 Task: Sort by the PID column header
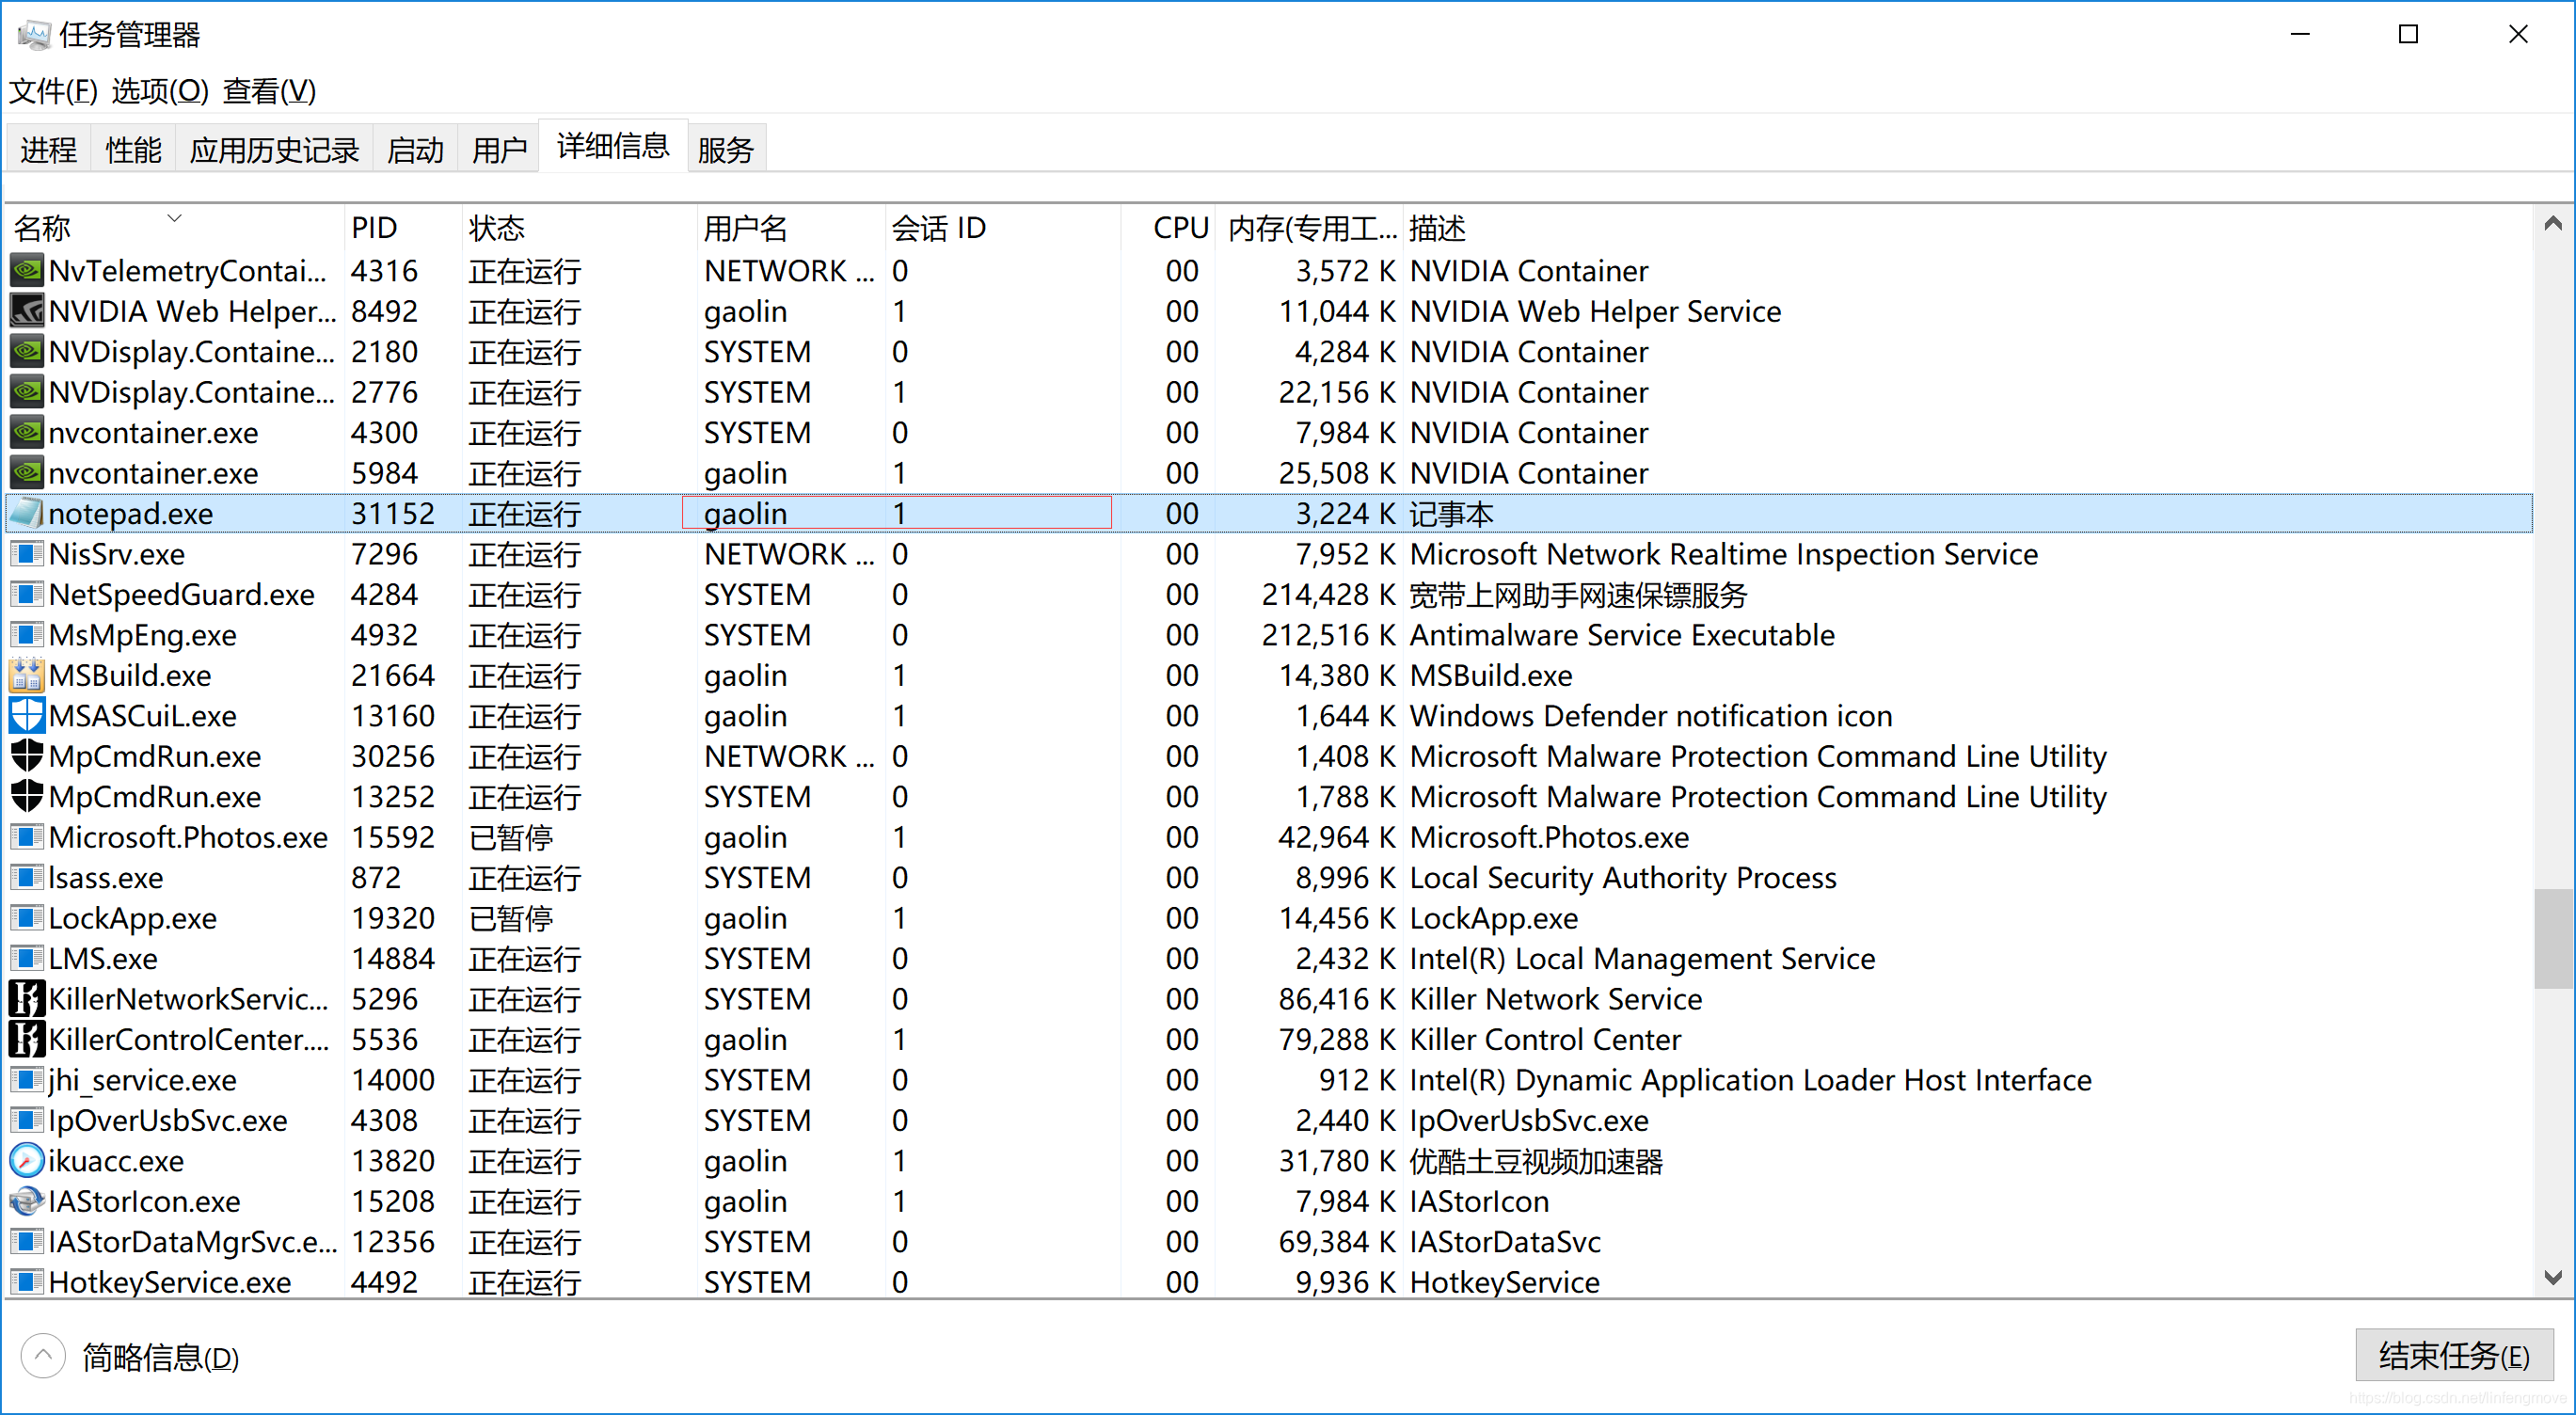click(375, 228)
